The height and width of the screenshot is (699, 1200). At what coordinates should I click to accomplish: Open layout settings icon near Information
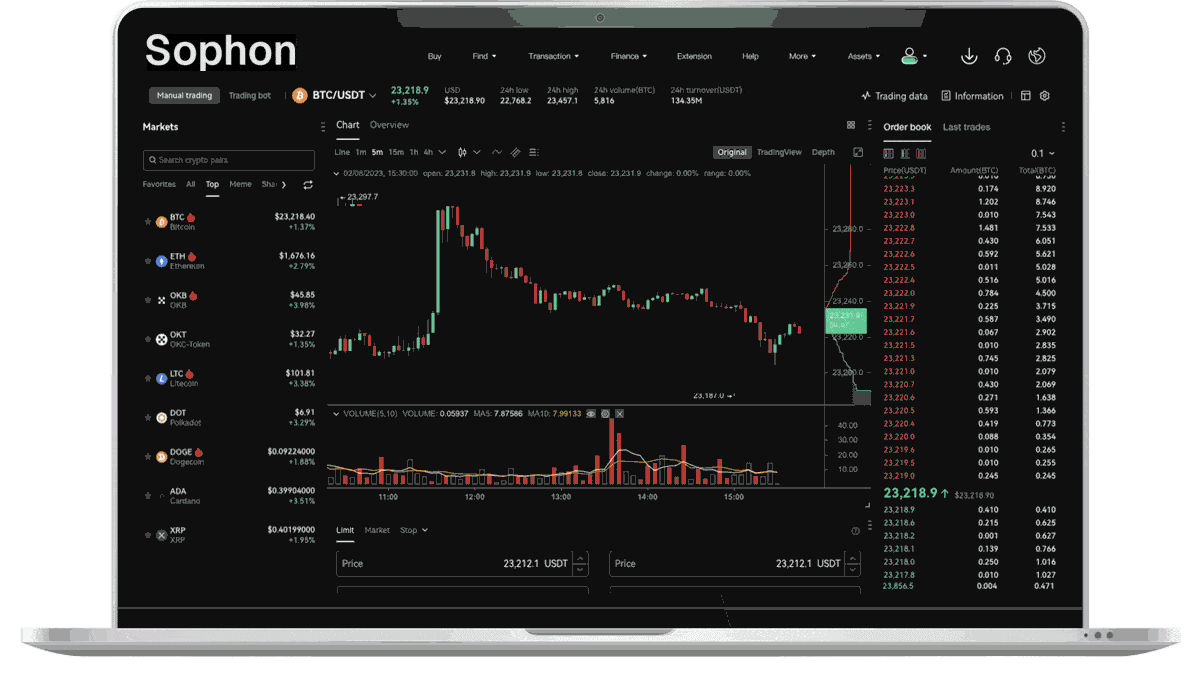pyautogui.click(x=1025, y=96)
